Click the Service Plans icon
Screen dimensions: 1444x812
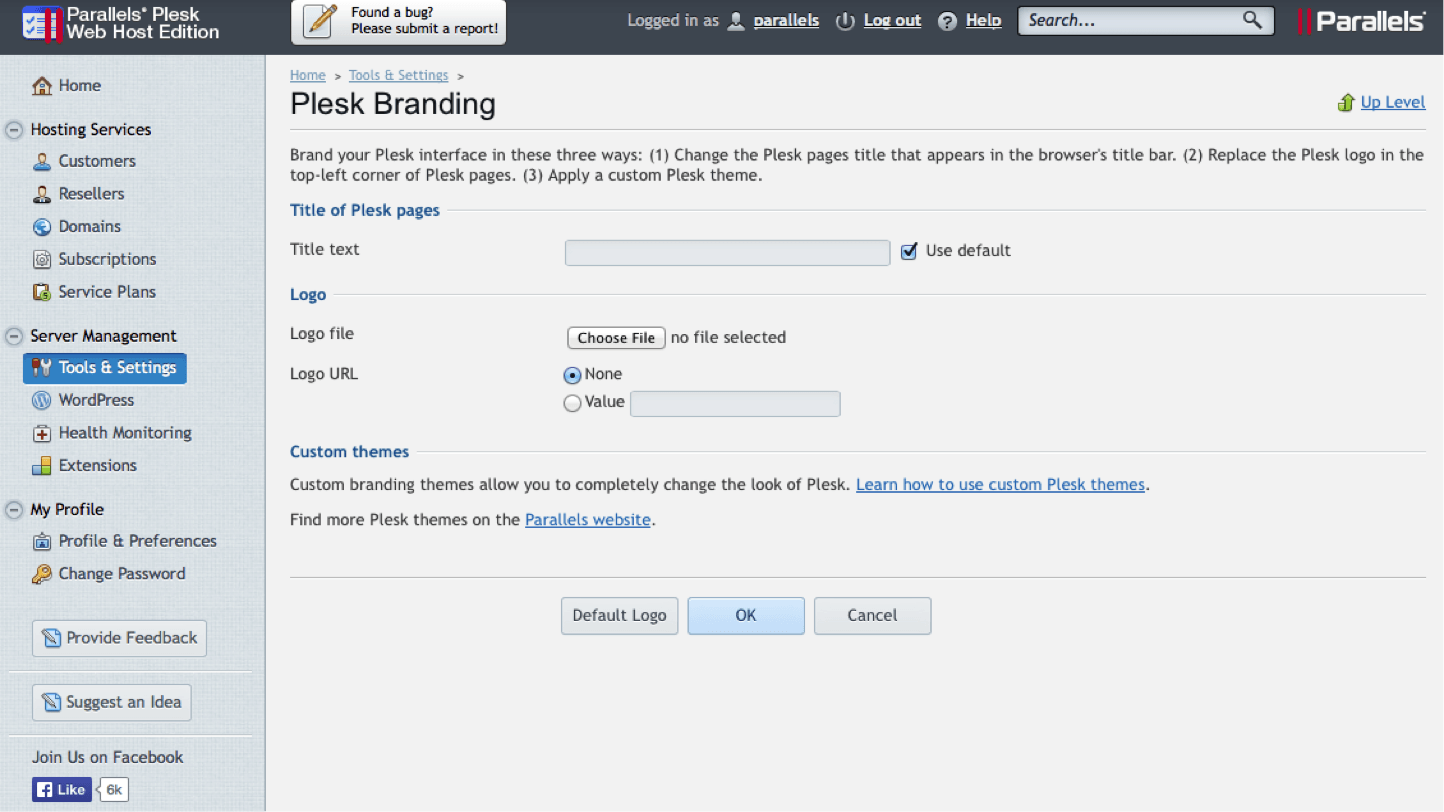(42, 292)
